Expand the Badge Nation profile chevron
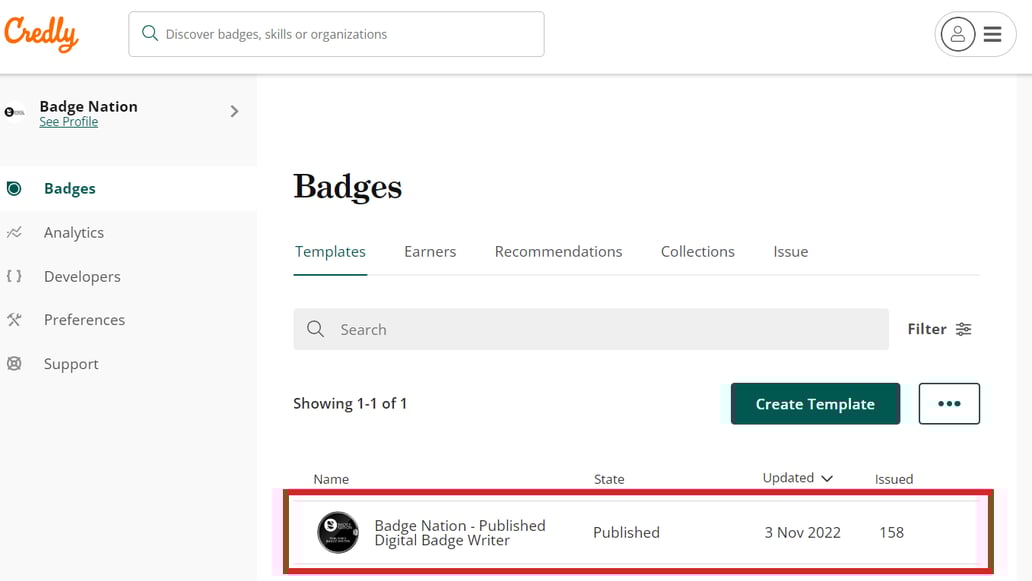Image resolution: width=1032 pixels, height=581 pixels. point(233,112)
